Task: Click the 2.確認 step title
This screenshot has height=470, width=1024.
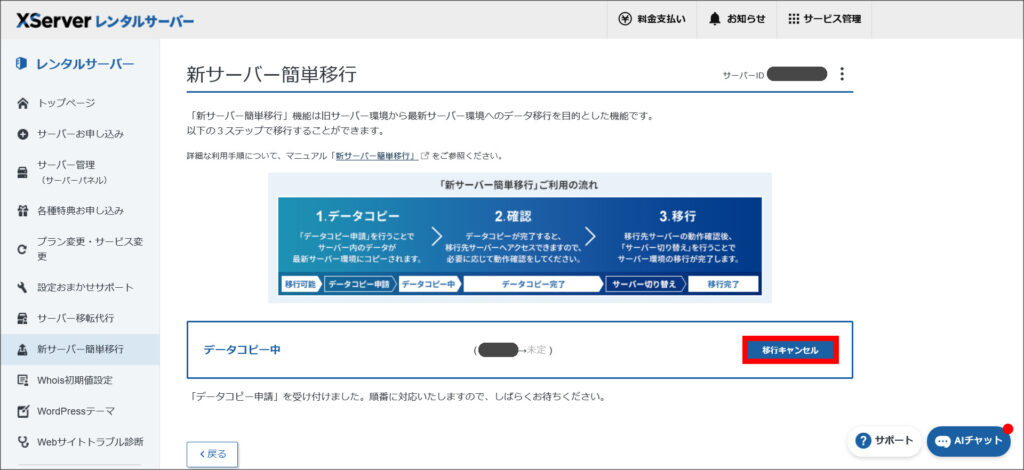Action: click(x=513, y=216)
